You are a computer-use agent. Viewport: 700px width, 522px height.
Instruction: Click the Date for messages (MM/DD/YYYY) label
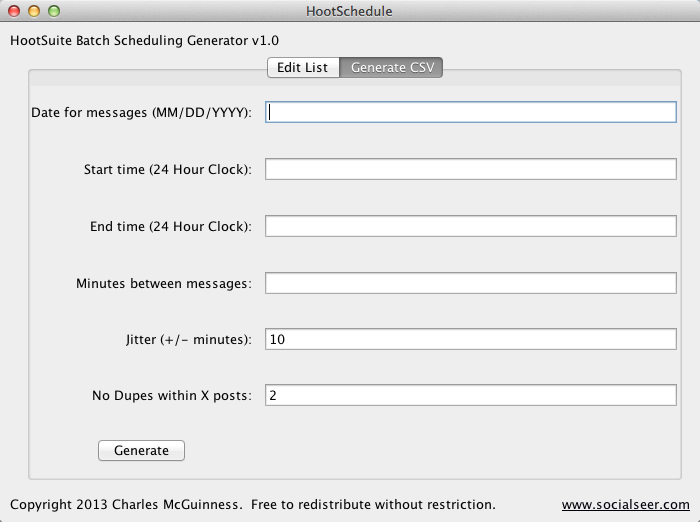(x=141, y=112)
